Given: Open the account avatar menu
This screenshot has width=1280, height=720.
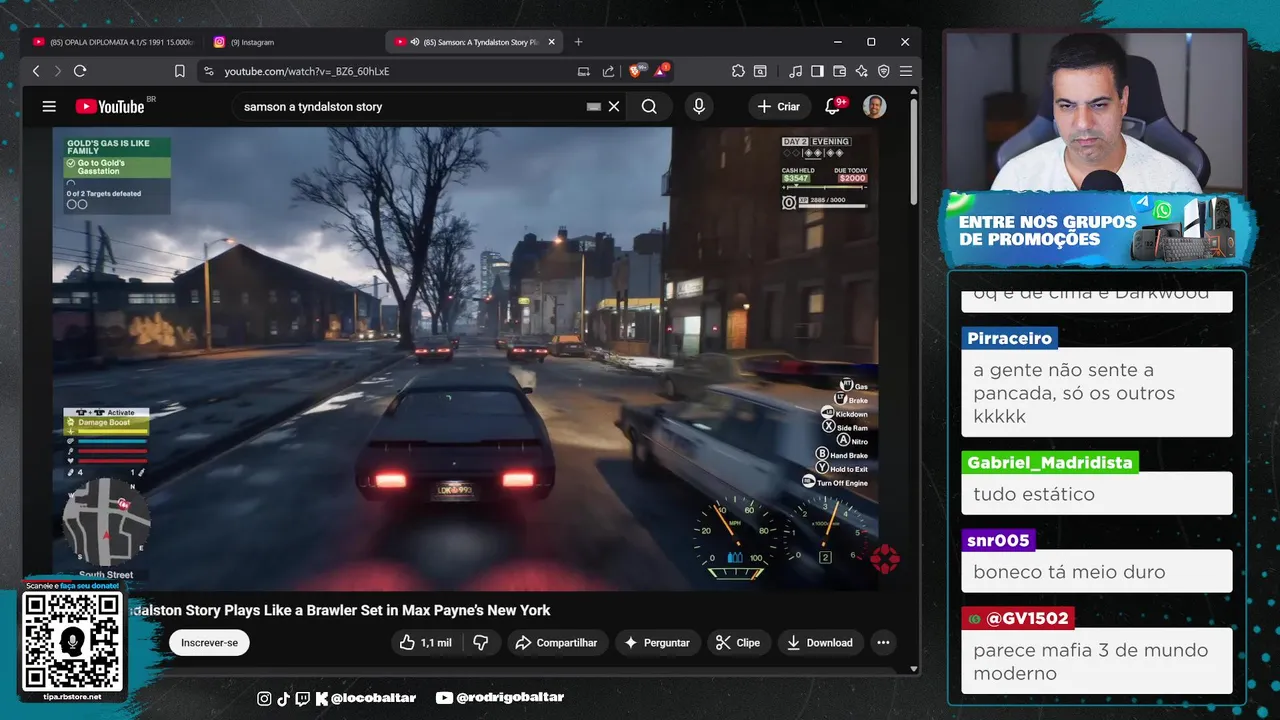Looking at the screenshot, I should (x=874, y=106).
